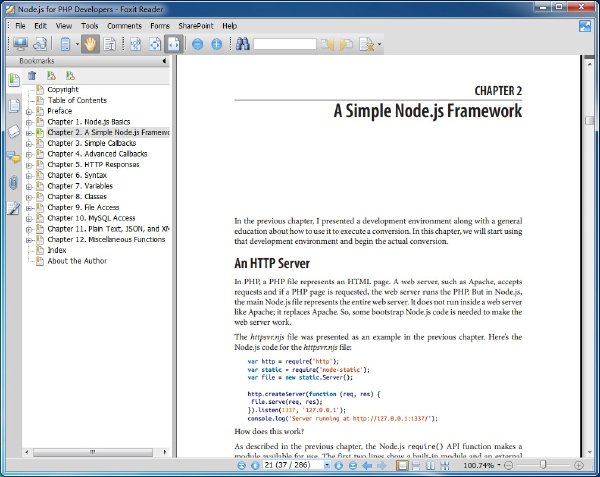This screenshot has width=600, height=477.
Task: Open the dropdown arrow beside page display icon
Action: click(77, 44)
